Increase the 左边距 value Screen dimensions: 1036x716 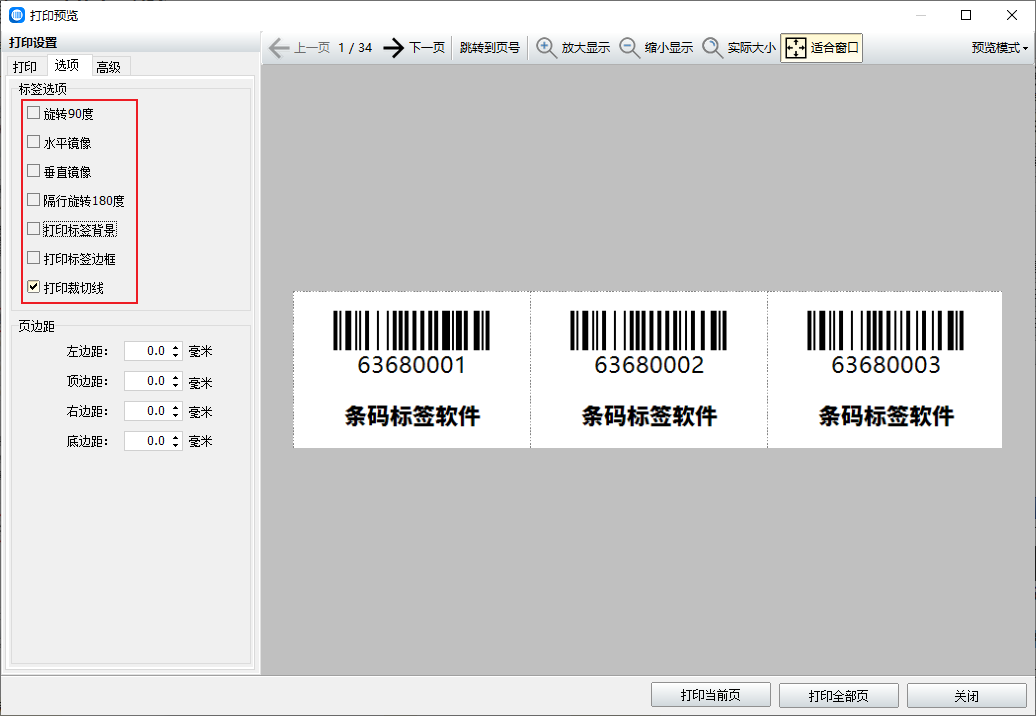pyautogui.click(x=176, y=347)
